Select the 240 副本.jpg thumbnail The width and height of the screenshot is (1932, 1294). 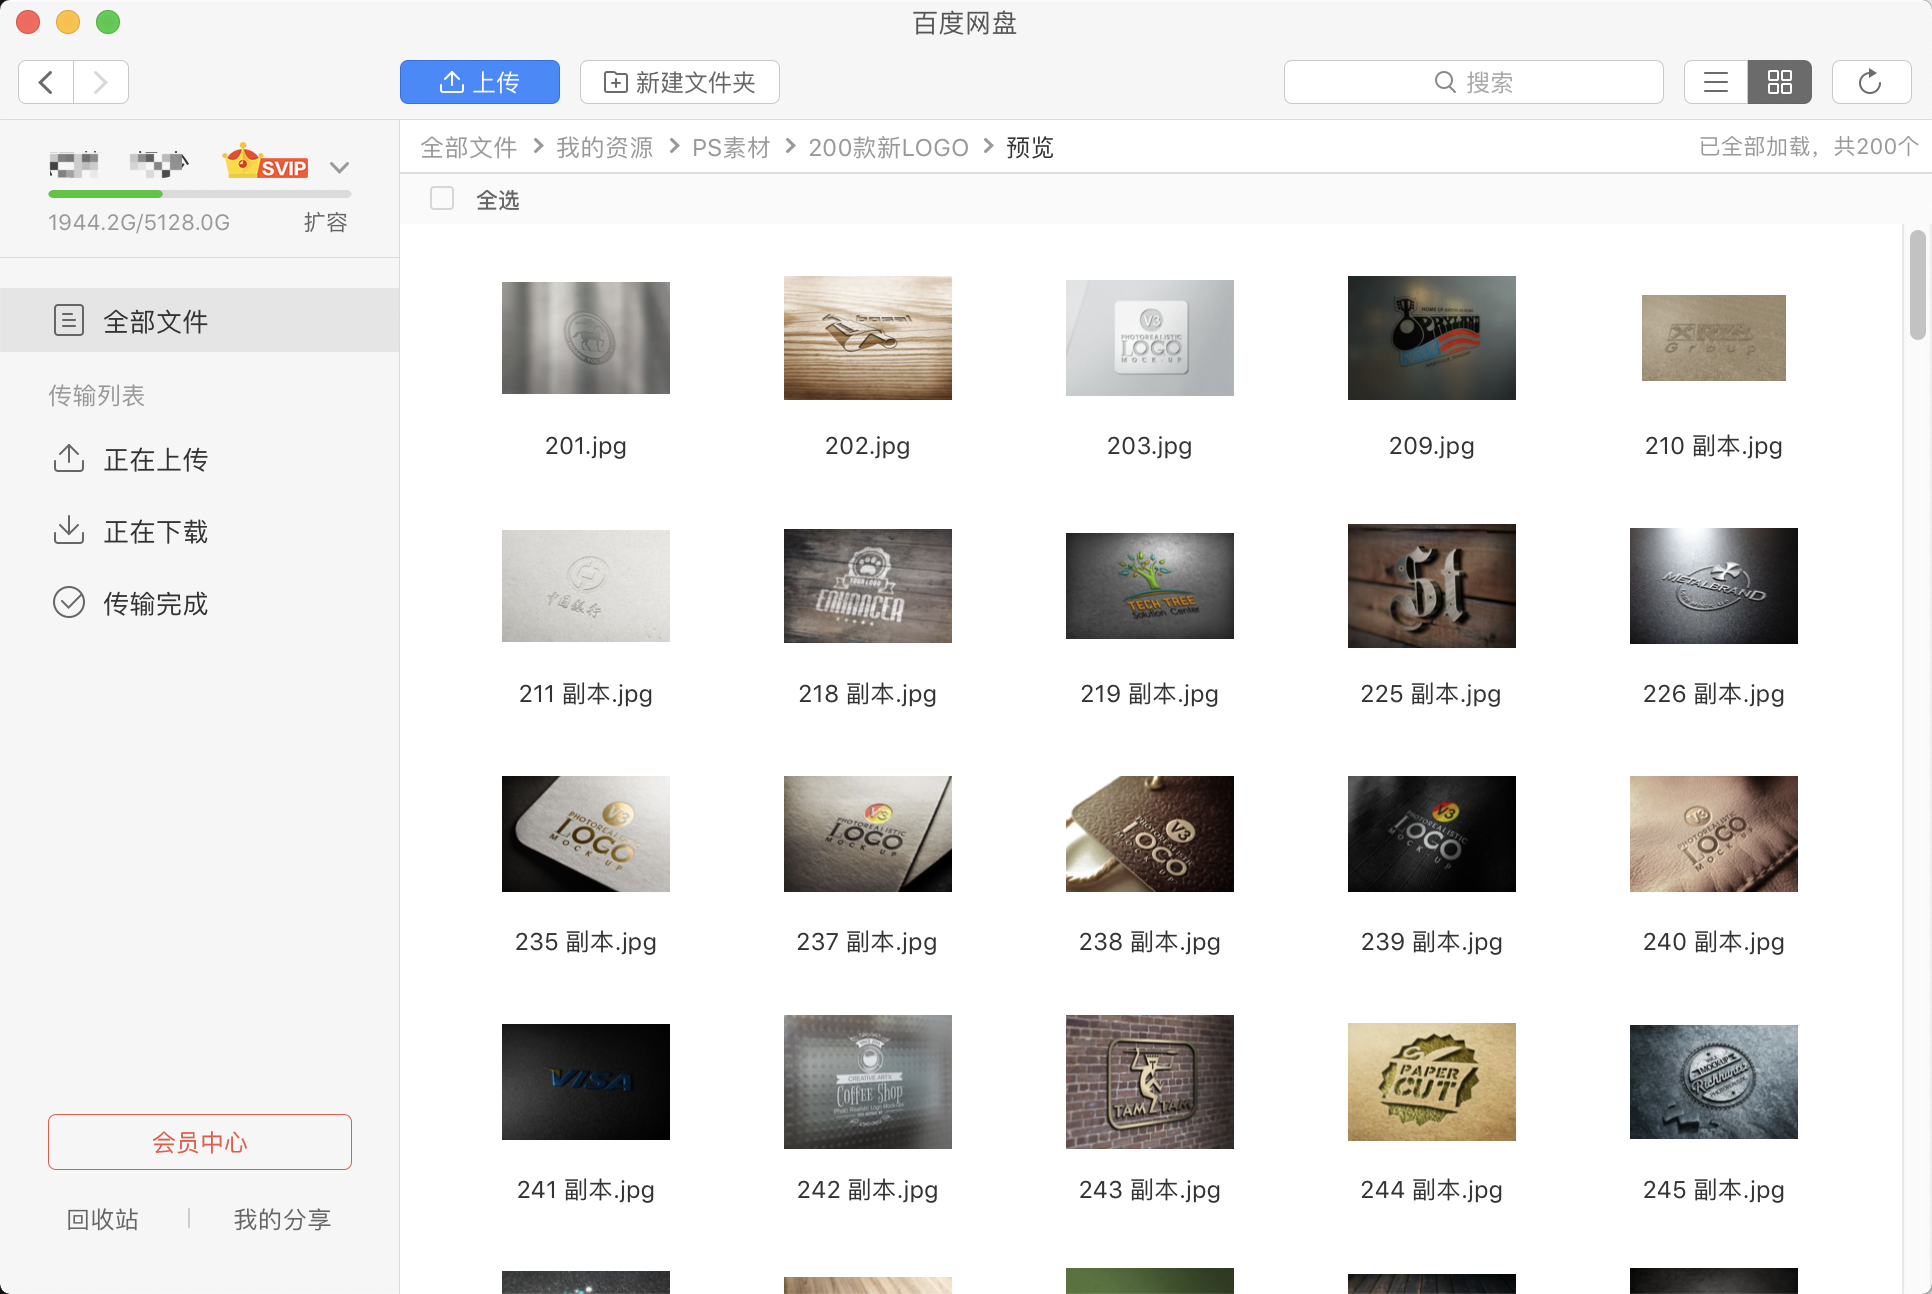(1714, 834)
